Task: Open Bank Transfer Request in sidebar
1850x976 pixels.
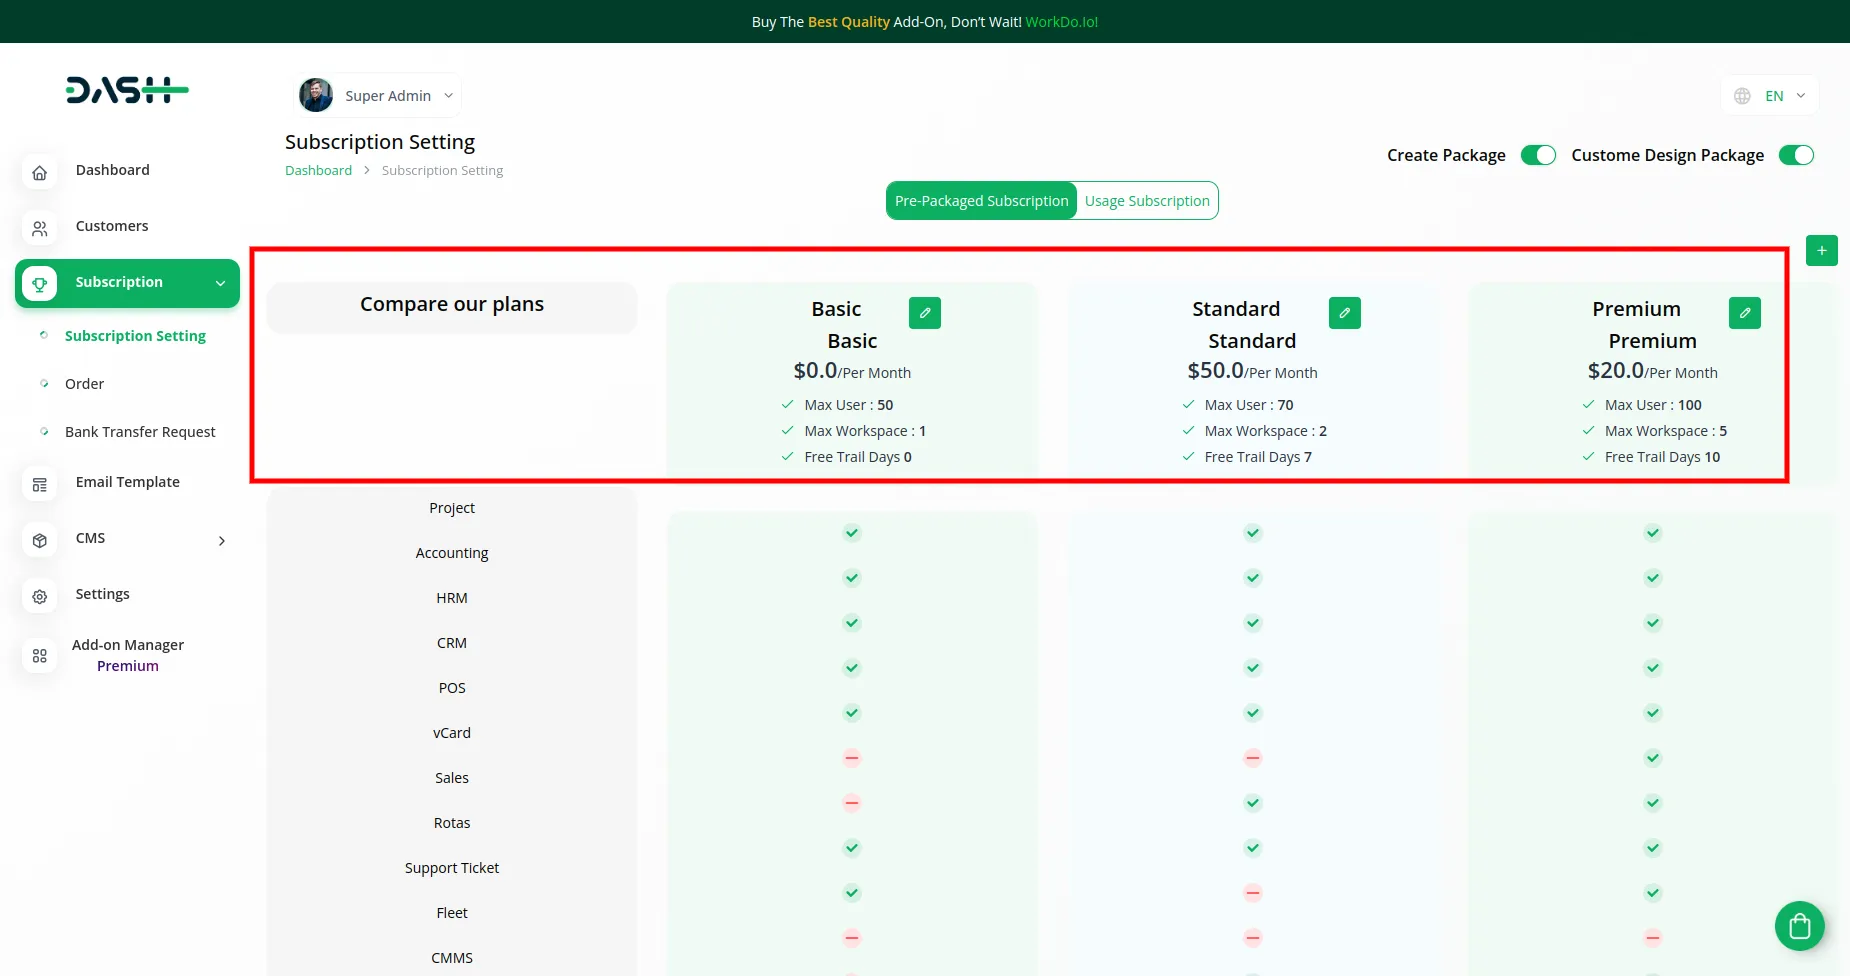Action: [140, 432]
